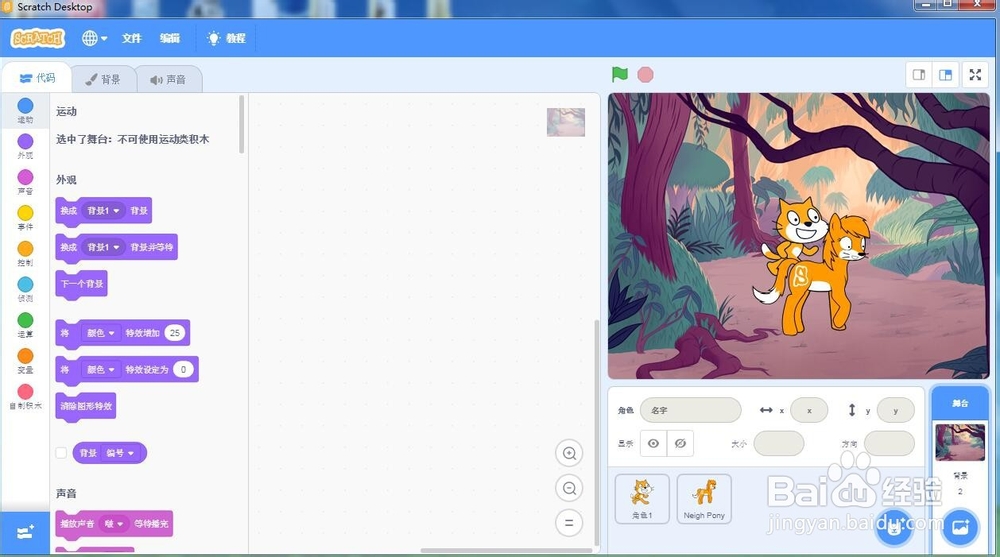The height and width of the screenshot is (557, 1000).
Task: Select the 变量 orange category
Action: point(26,360)
